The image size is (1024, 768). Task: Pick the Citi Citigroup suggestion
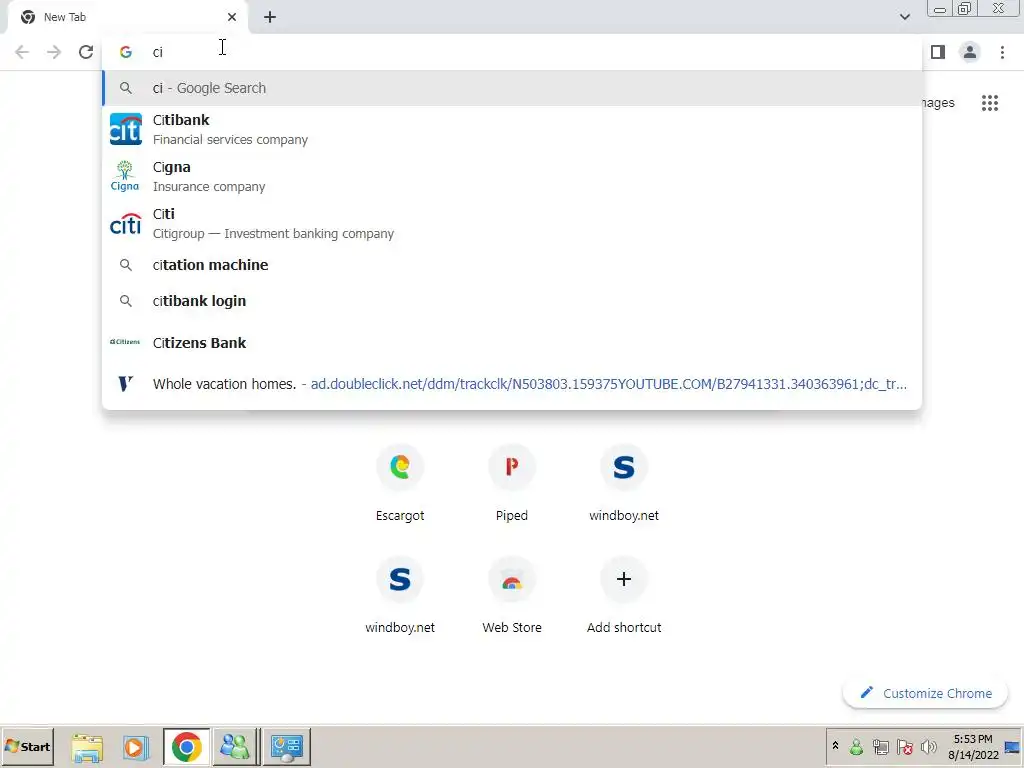click(x=512, y=223)
